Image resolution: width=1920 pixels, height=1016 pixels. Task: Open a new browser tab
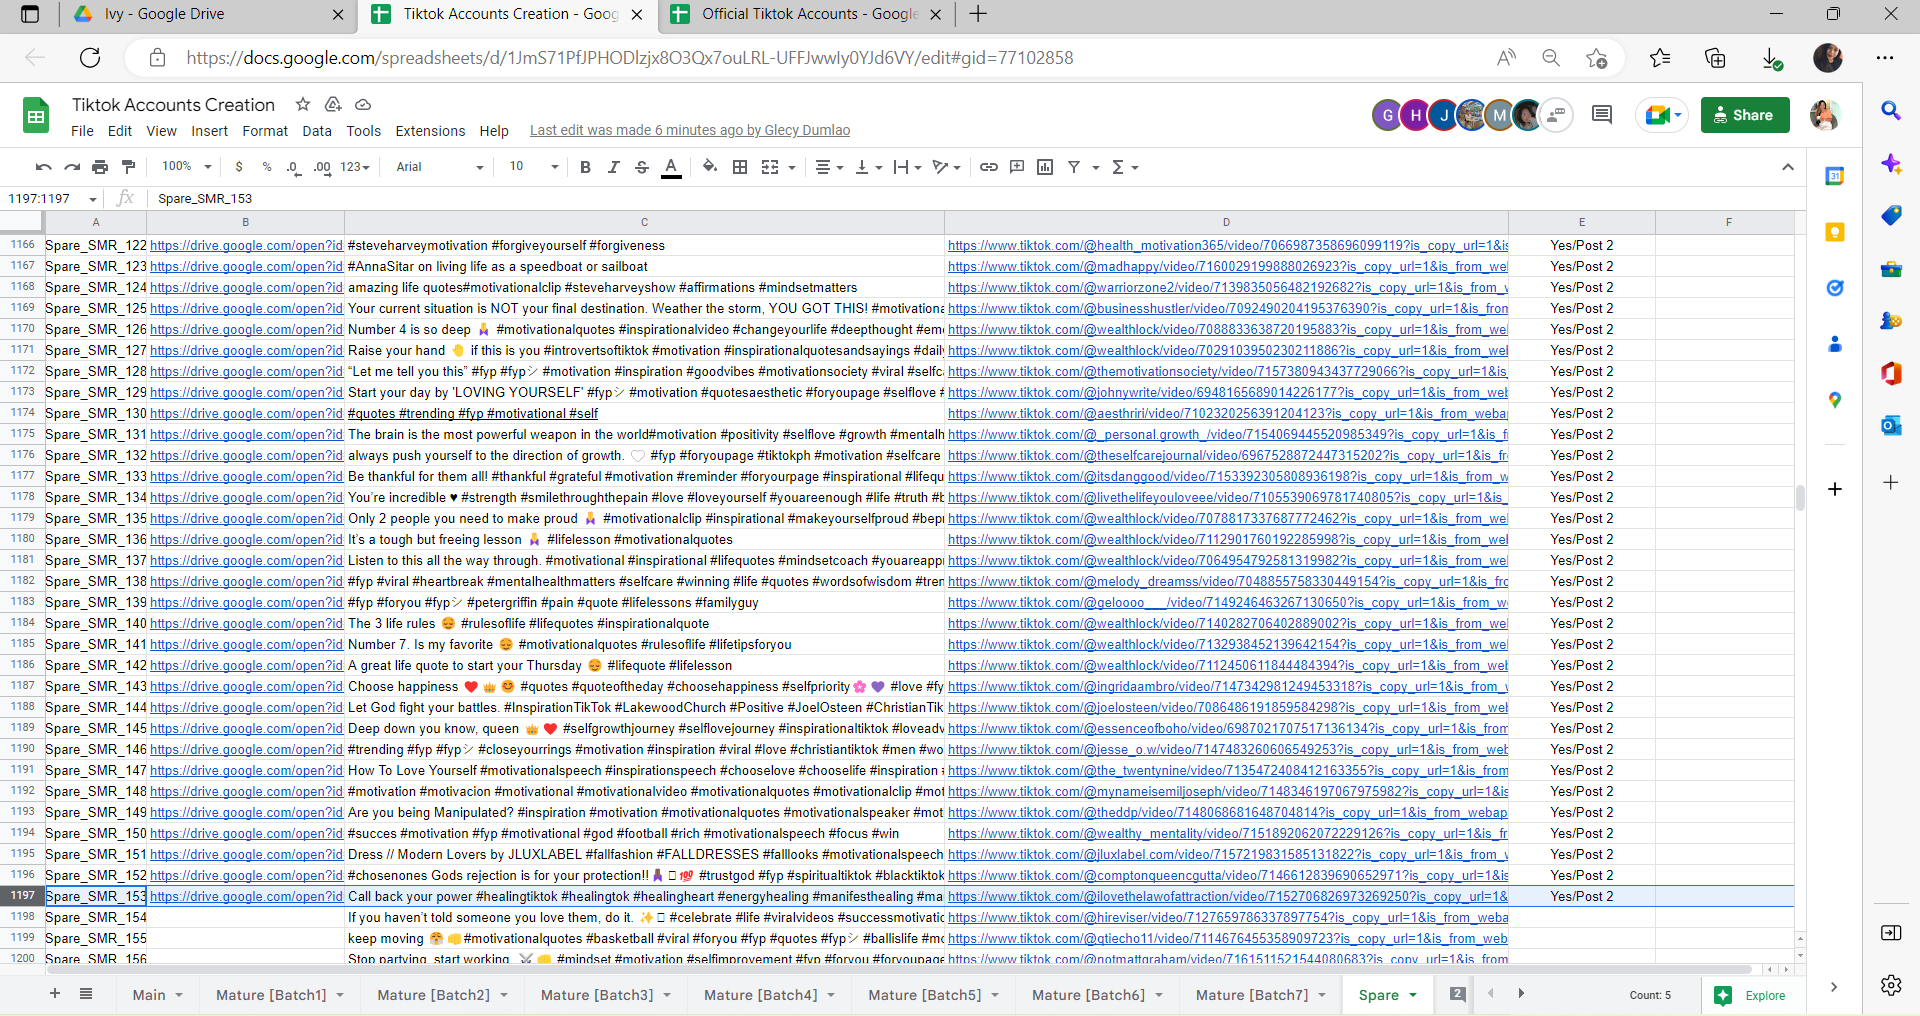(978, 14)
